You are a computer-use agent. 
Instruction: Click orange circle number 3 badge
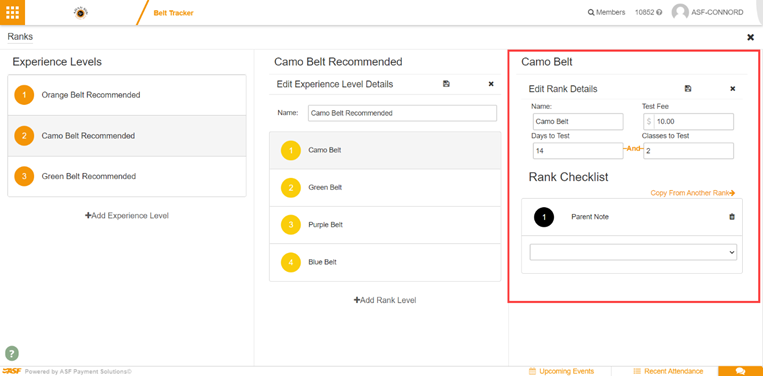pyautogui.click(x=24, y=177)
